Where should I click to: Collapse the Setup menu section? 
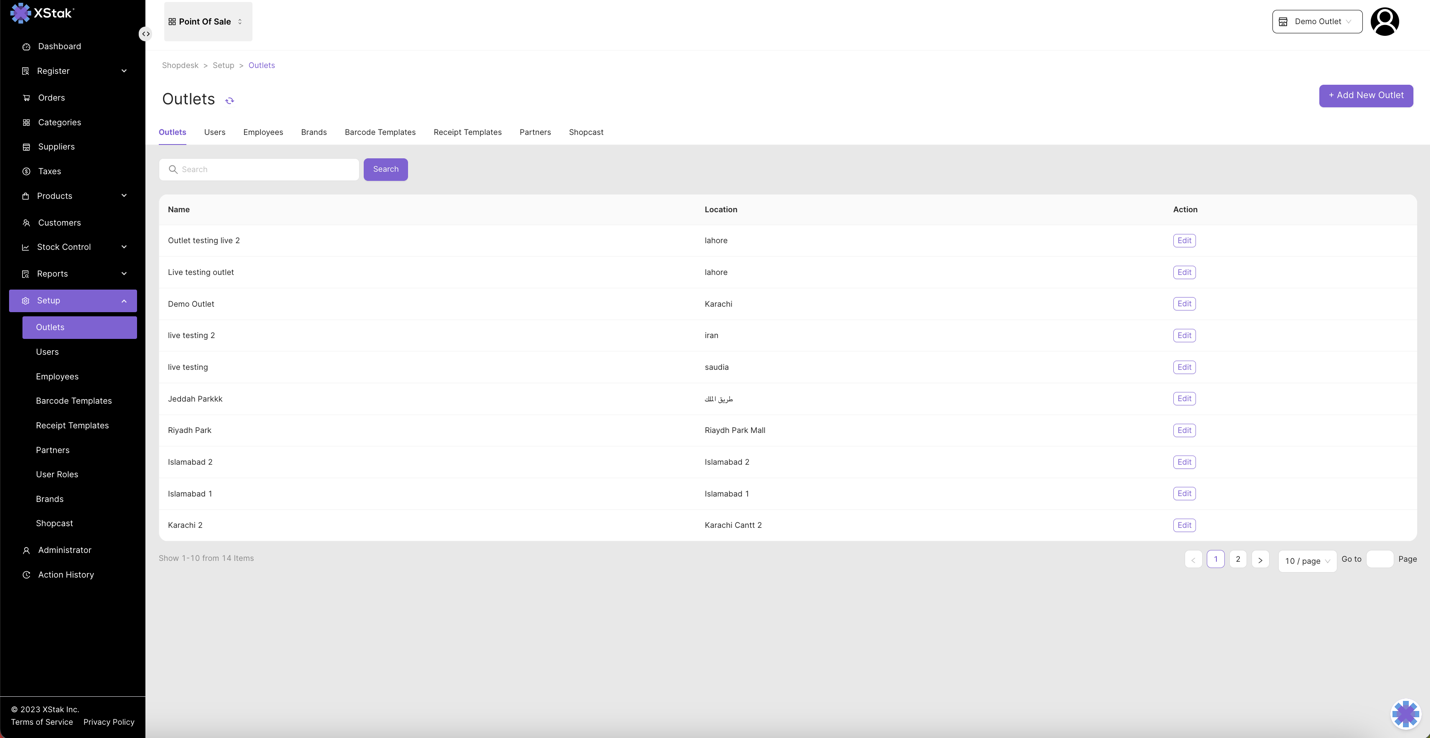point(124,301)
